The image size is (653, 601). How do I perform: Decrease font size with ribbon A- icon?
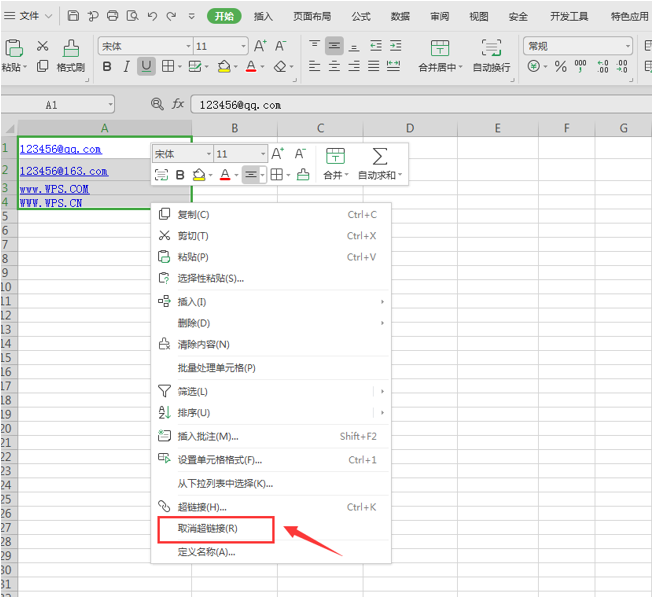[x=280, y=46]
